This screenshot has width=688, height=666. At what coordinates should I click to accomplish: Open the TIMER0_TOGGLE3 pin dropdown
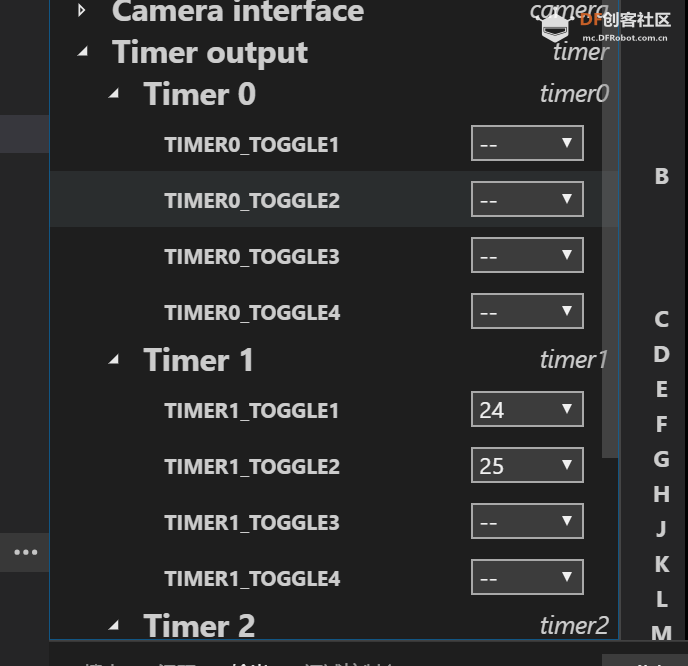point(527,255)
